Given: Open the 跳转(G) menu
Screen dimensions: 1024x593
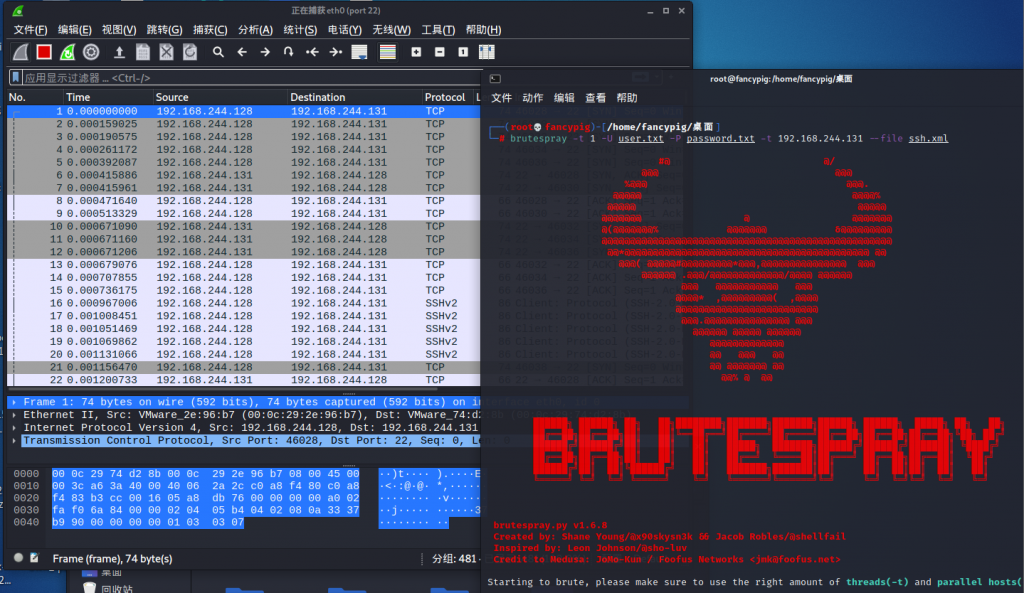Looking at the screenshot, I should [165, 30].
